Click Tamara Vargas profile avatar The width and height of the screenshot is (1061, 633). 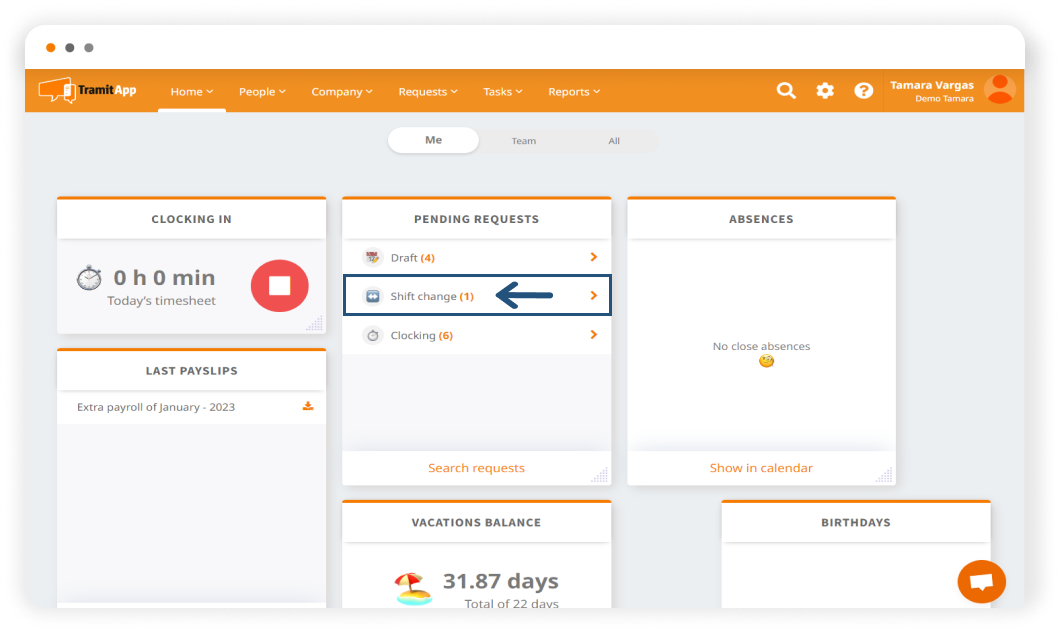click(999, 90)
